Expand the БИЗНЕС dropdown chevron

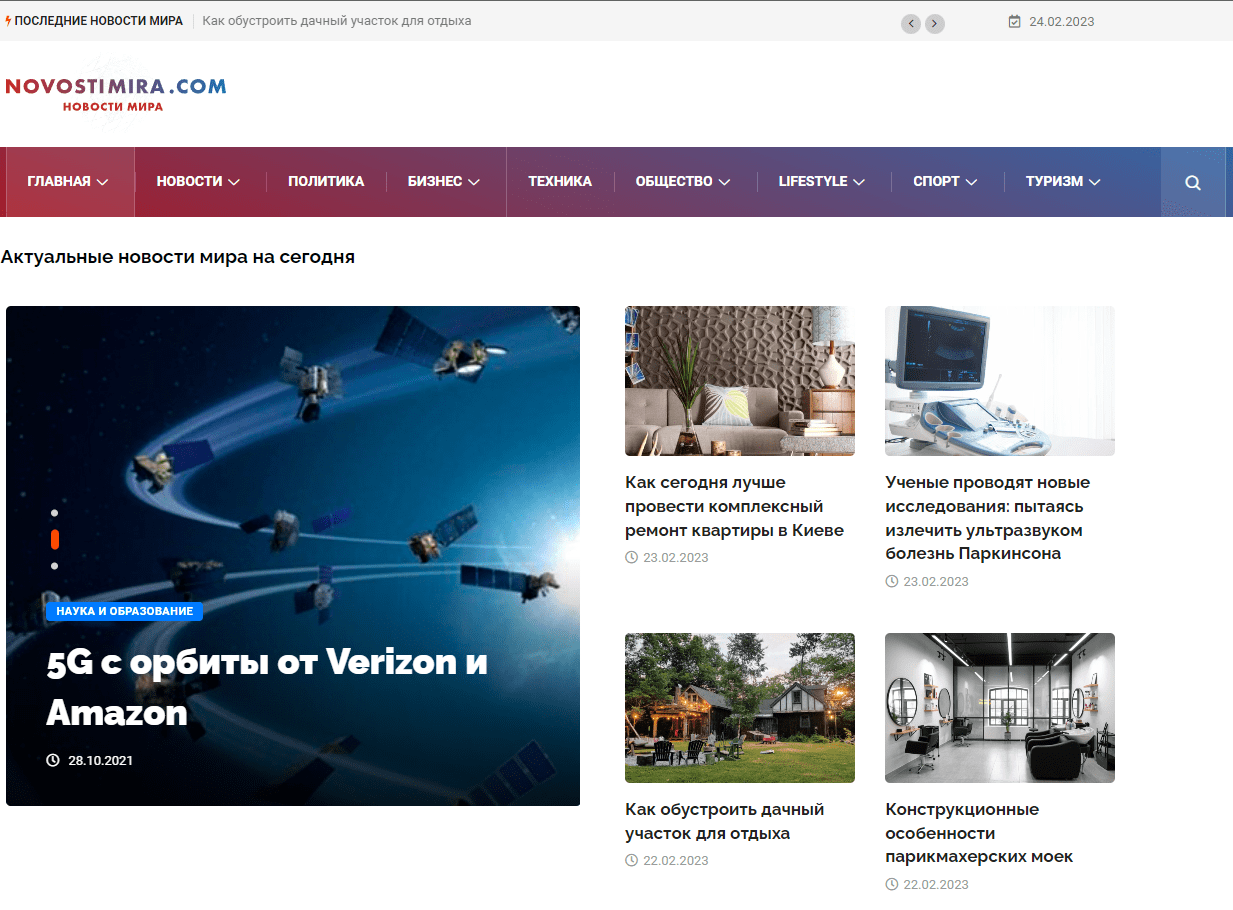474,182
